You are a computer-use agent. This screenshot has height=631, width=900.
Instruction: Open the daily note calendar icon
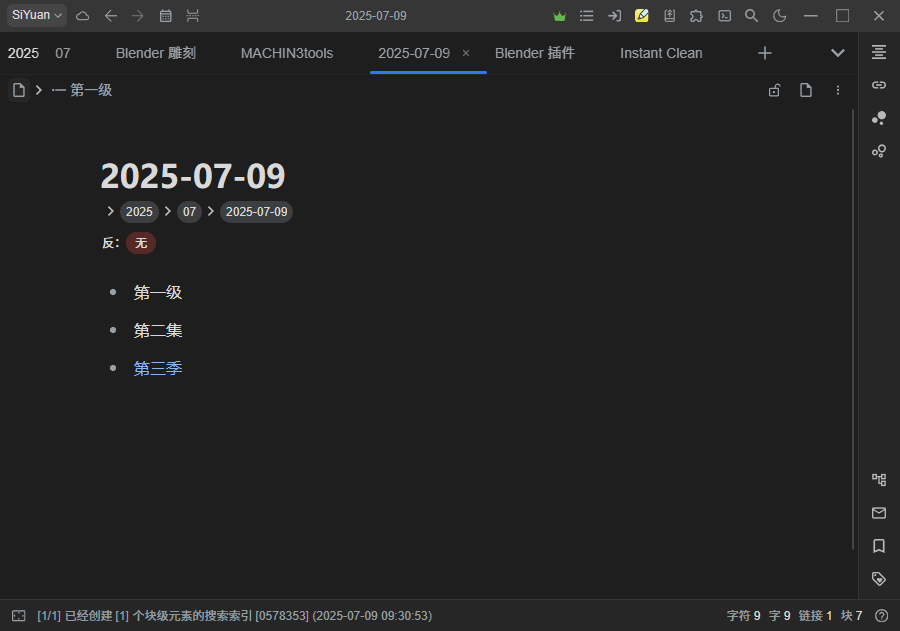164,16
